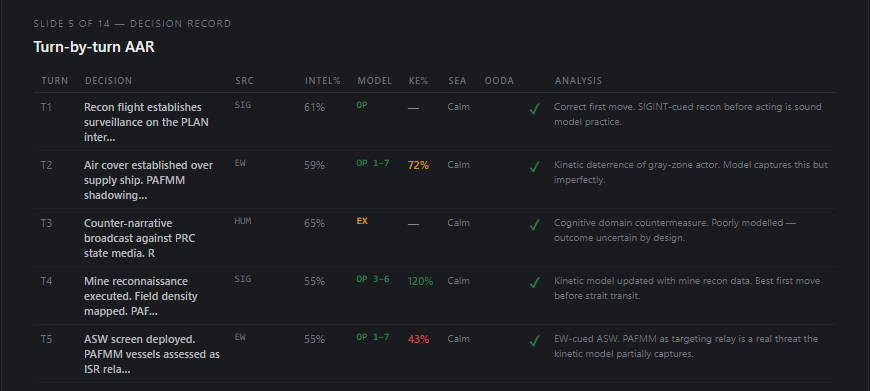Click the MODEL column header
The height and width of the screenshot is (391, 870).
pyautogui.click(x=375, y=81)
